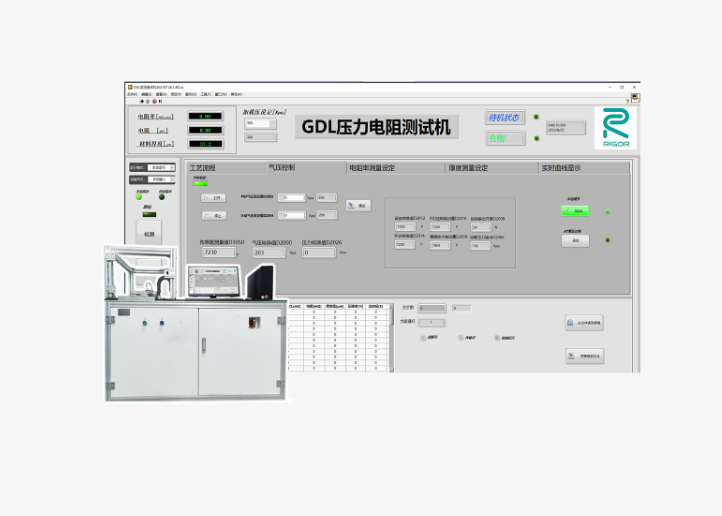Click the green indicator beside 待机状态

tap(536, 118)
